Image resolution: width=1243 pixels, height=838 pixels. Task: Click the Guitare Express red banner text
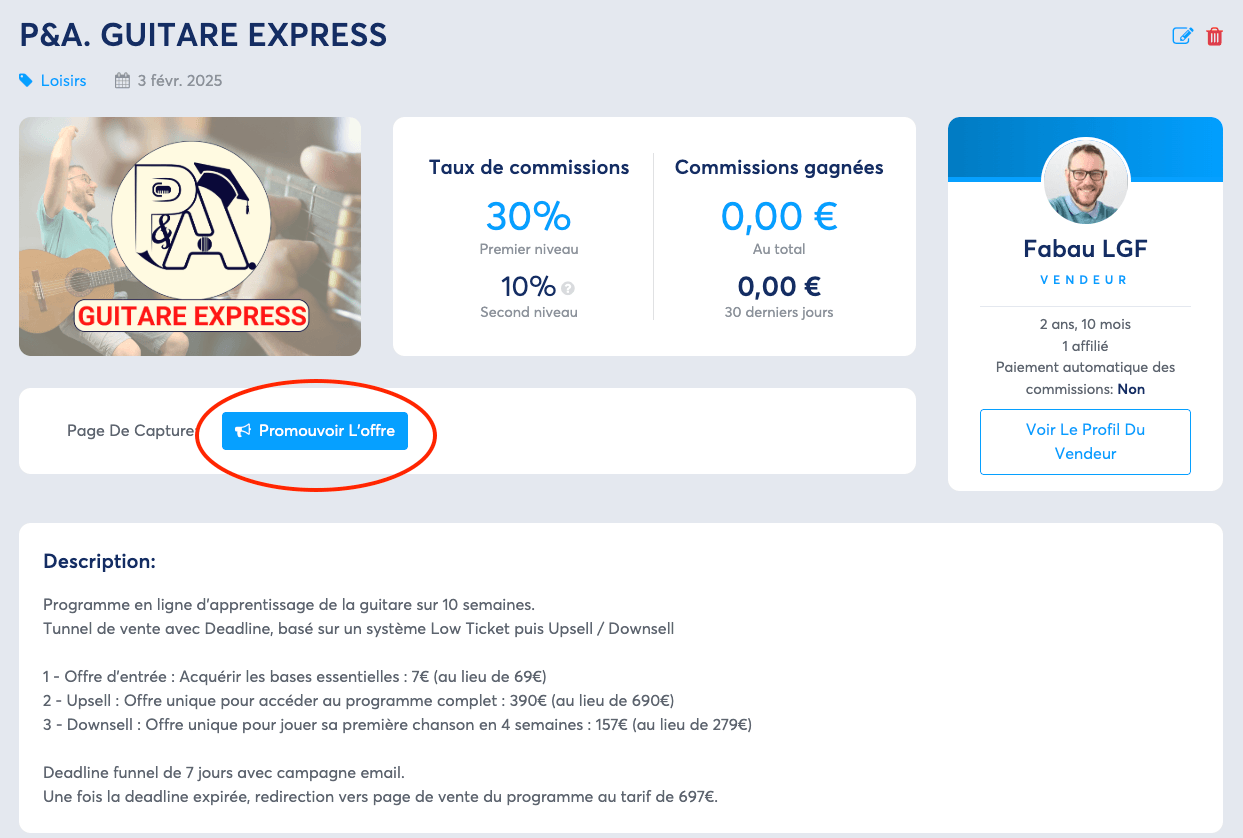pyautogui.click(x=192, y=316)
